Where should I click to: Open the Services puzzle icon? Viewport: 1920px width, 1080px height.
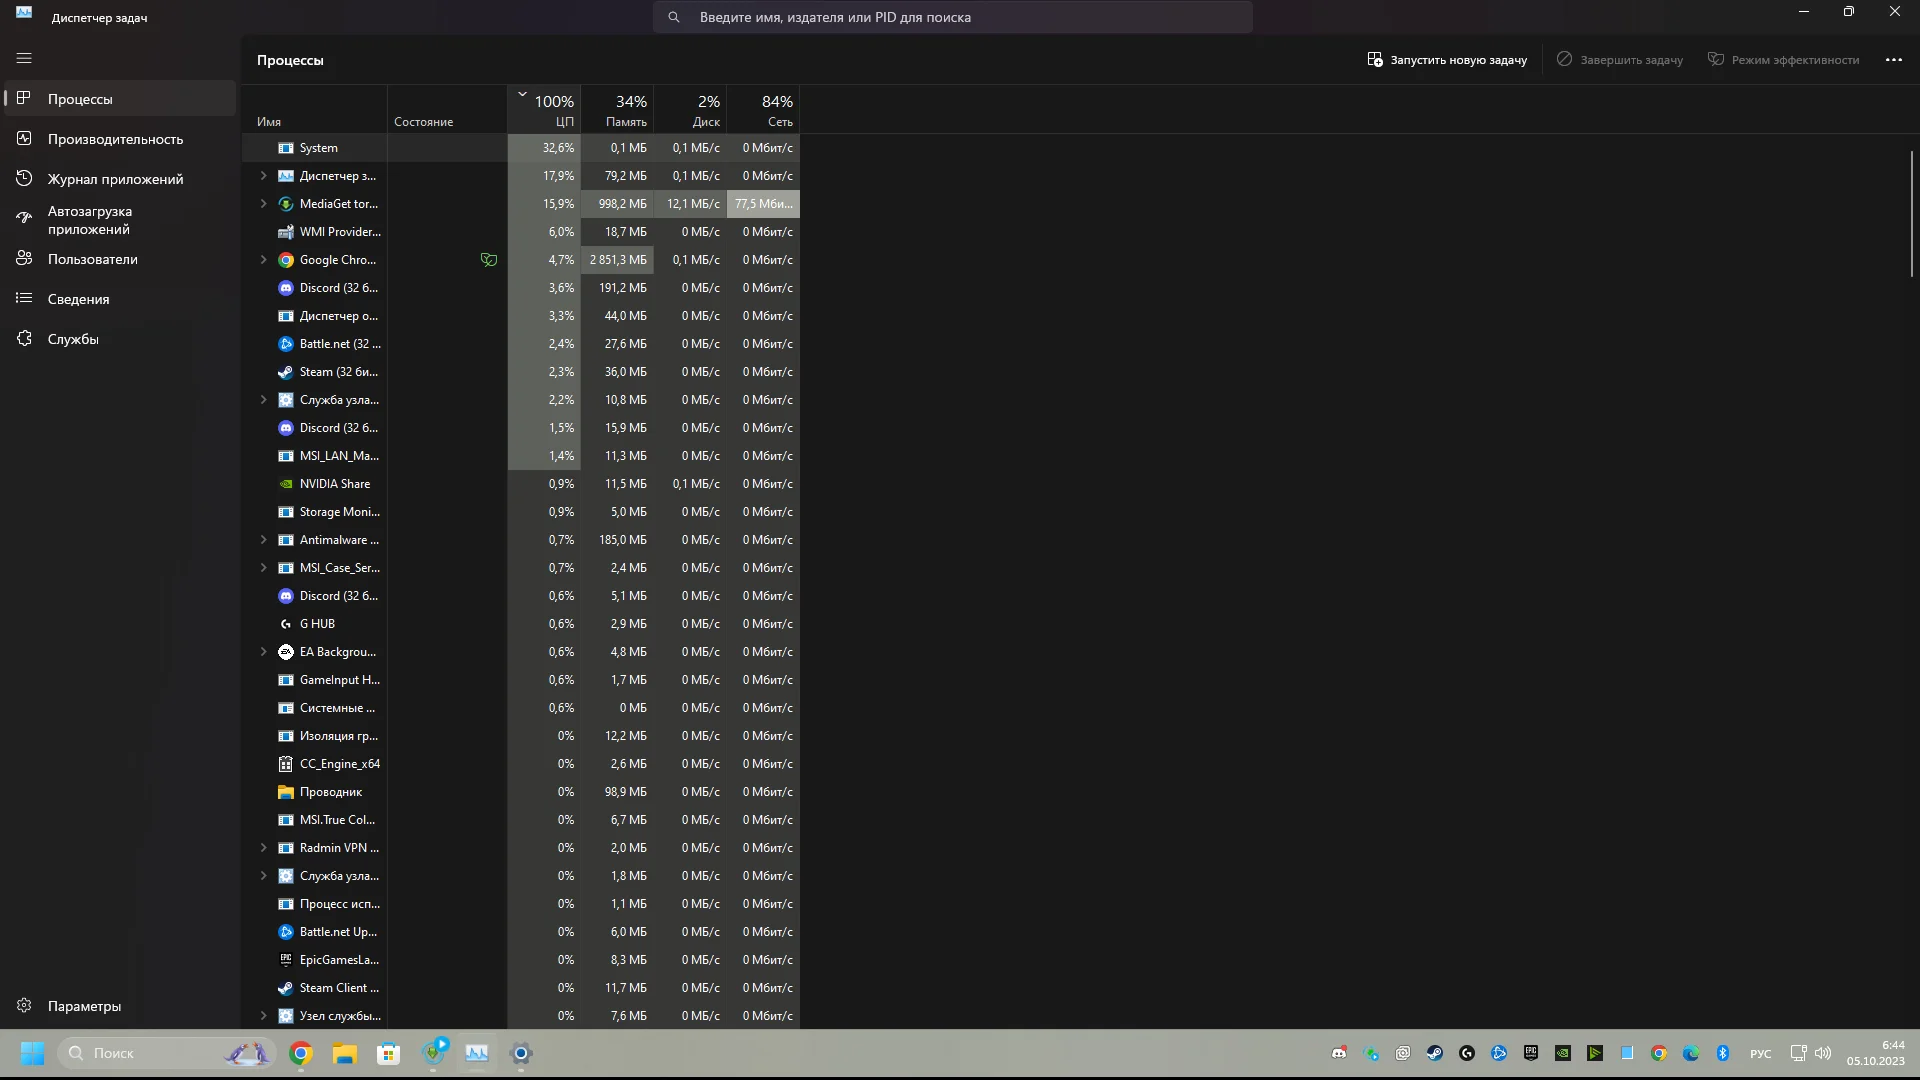coord(24,339)
